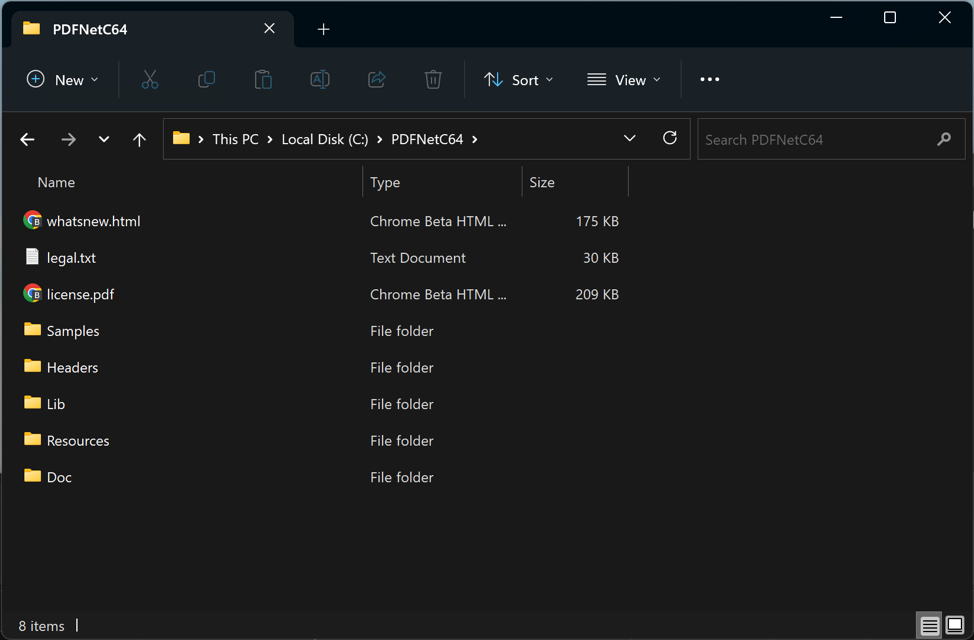Click the Resources folder icon
Image resolution: width=974 pixels, height=640 pixels.
pyautogui.click(x=32, y=439)
